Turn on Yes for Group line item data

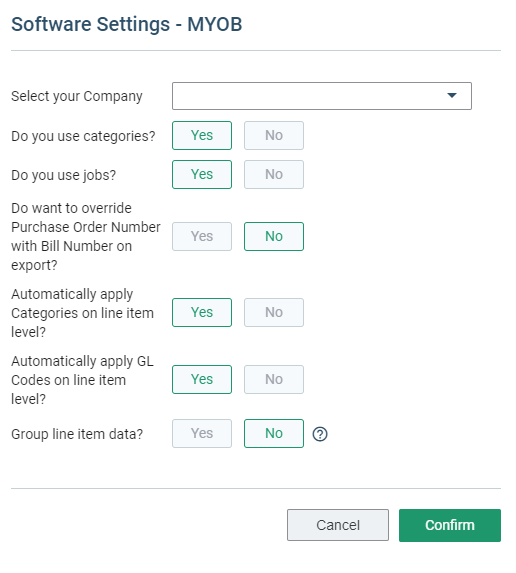tap(202, 433)
